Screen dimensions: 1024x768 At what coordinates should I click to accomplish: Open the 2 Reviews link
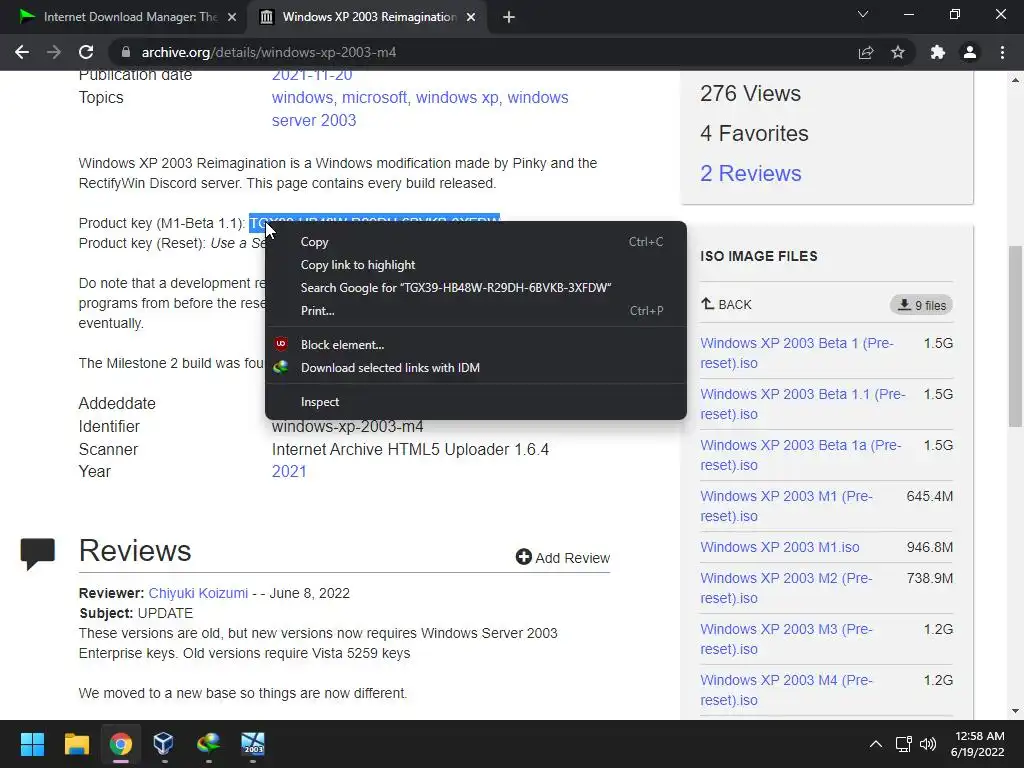click(750, 173)
